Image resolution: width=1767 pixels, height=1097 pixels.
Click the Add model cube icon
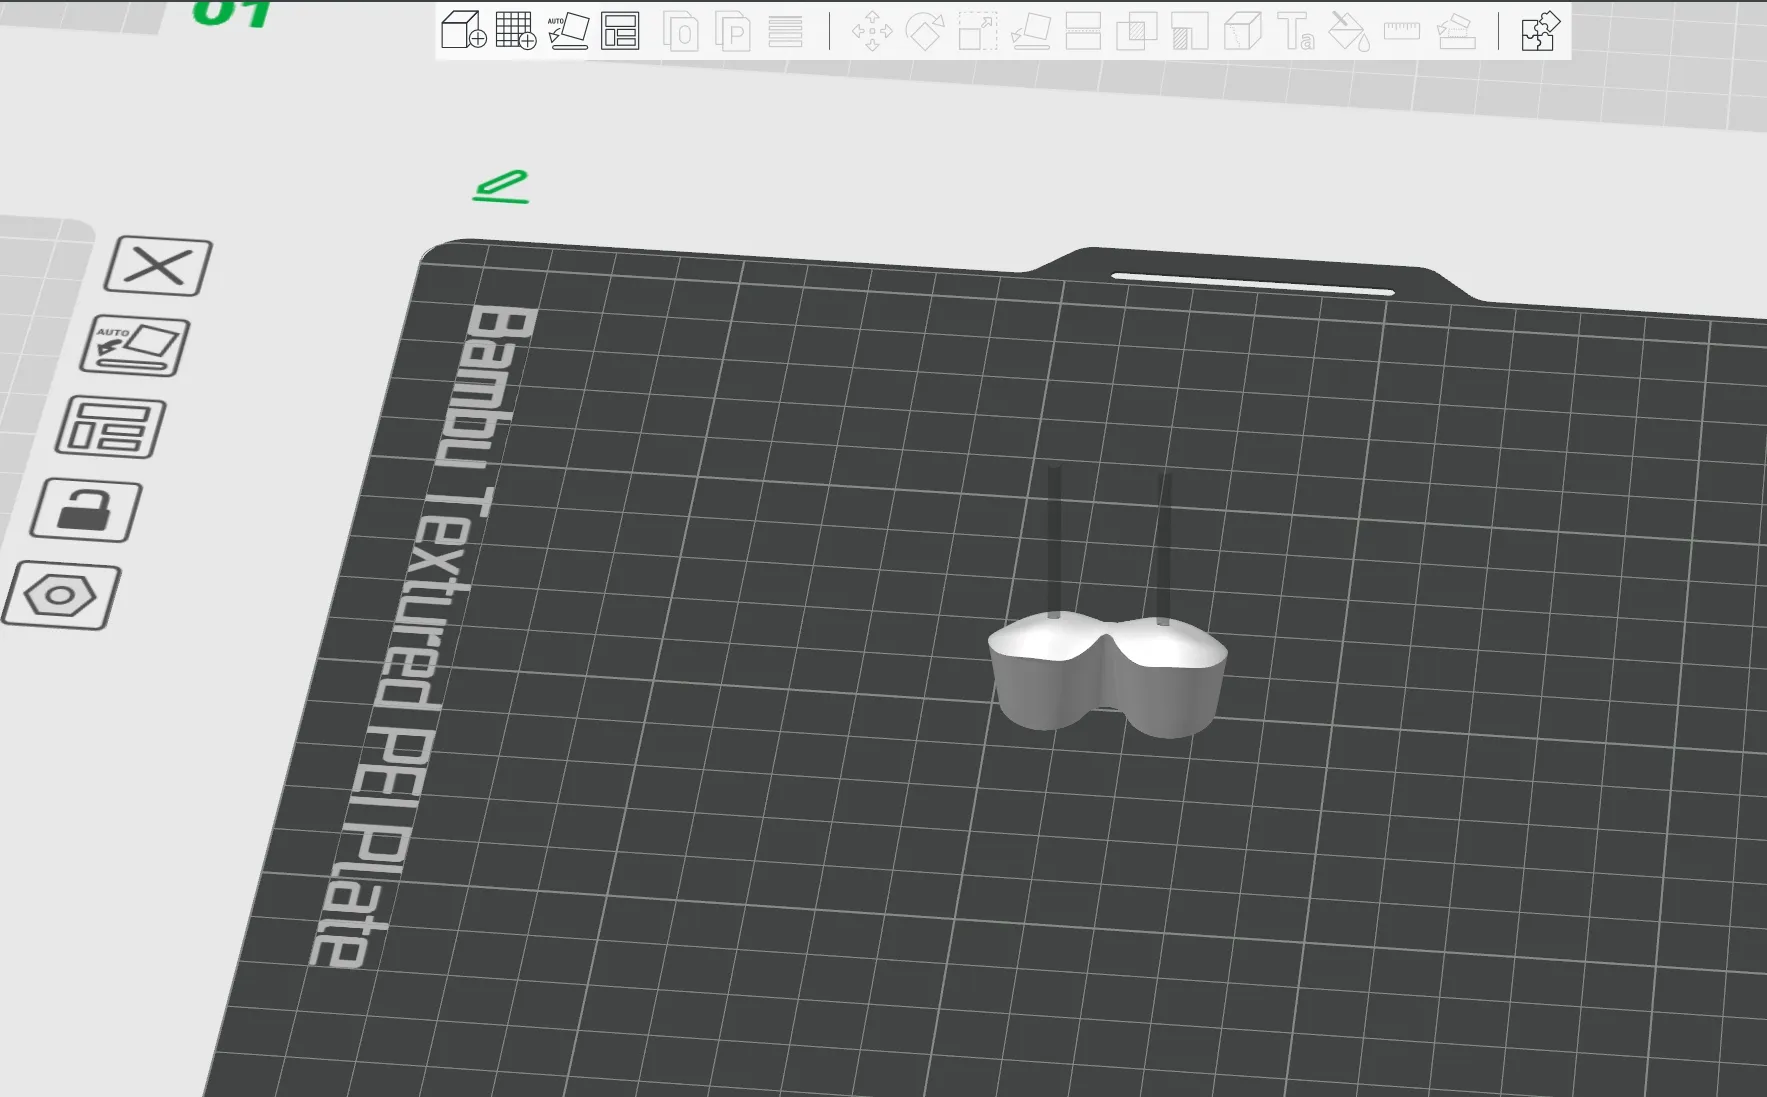(463, 30)
